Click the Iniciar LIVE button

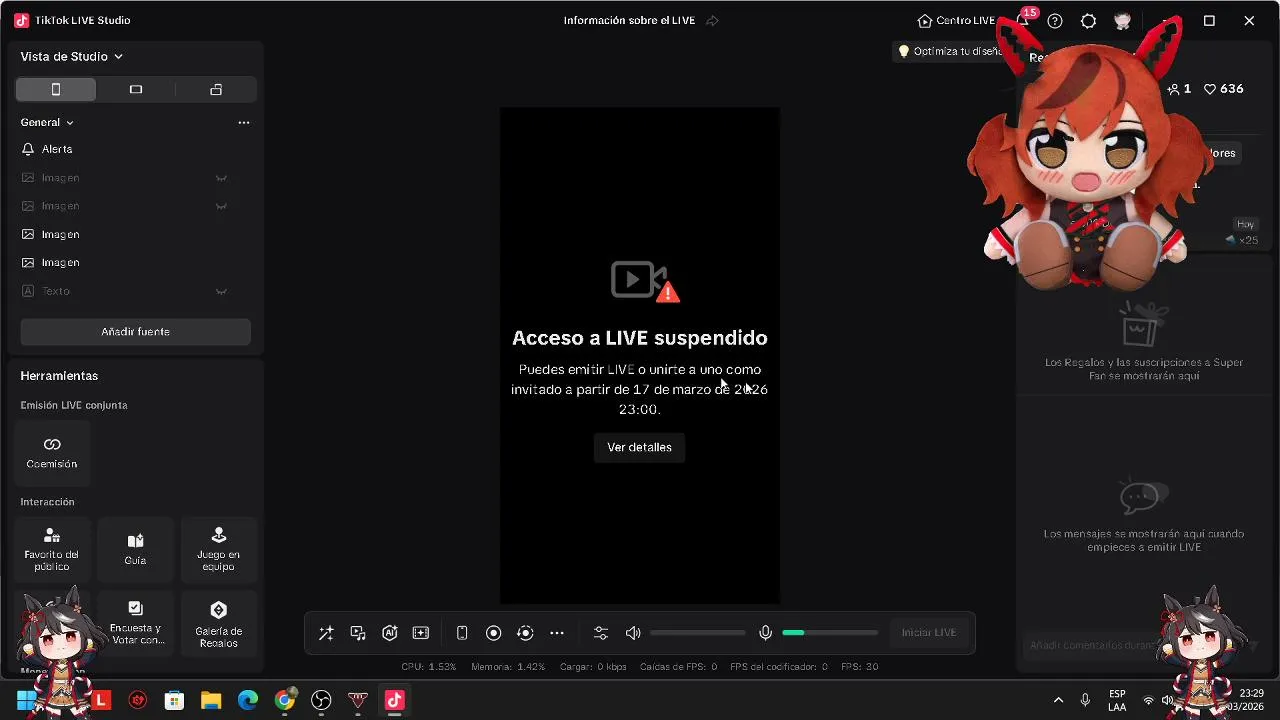click(929, 633)
